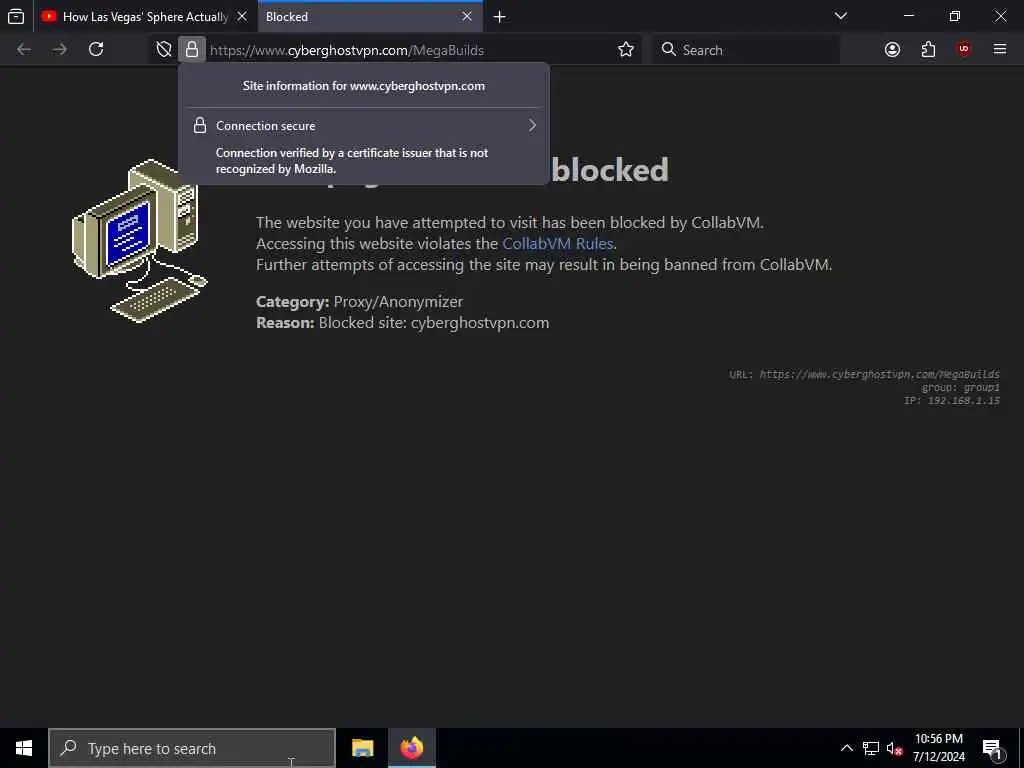Click the cyberghostvpn.com URL in address bar
Image resolution: width=1024 pixels, height=768 pixels.
tap(347, 50)
